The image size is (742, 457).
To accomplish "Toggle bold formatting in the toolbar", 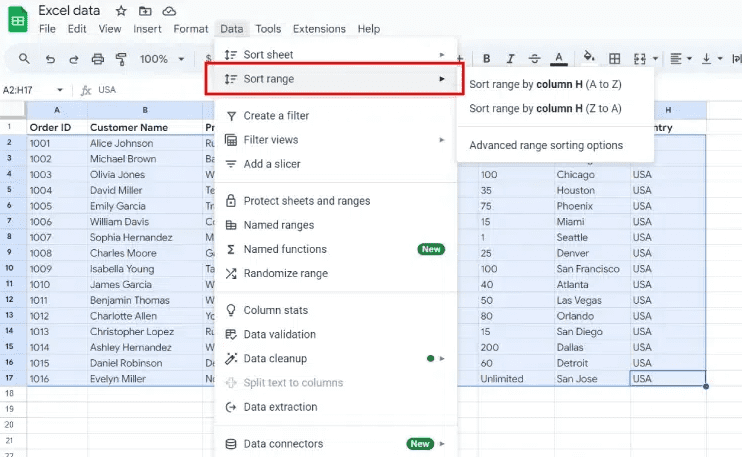I will point(487,59).
